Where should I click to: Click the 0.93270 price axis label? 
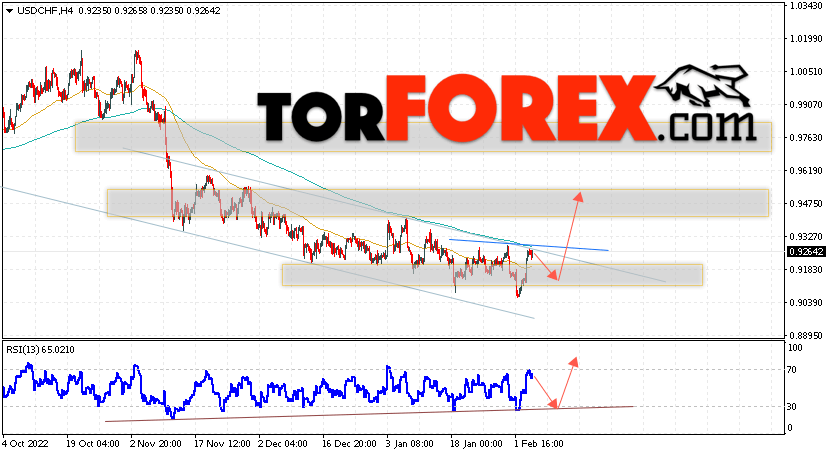point(806,236)
